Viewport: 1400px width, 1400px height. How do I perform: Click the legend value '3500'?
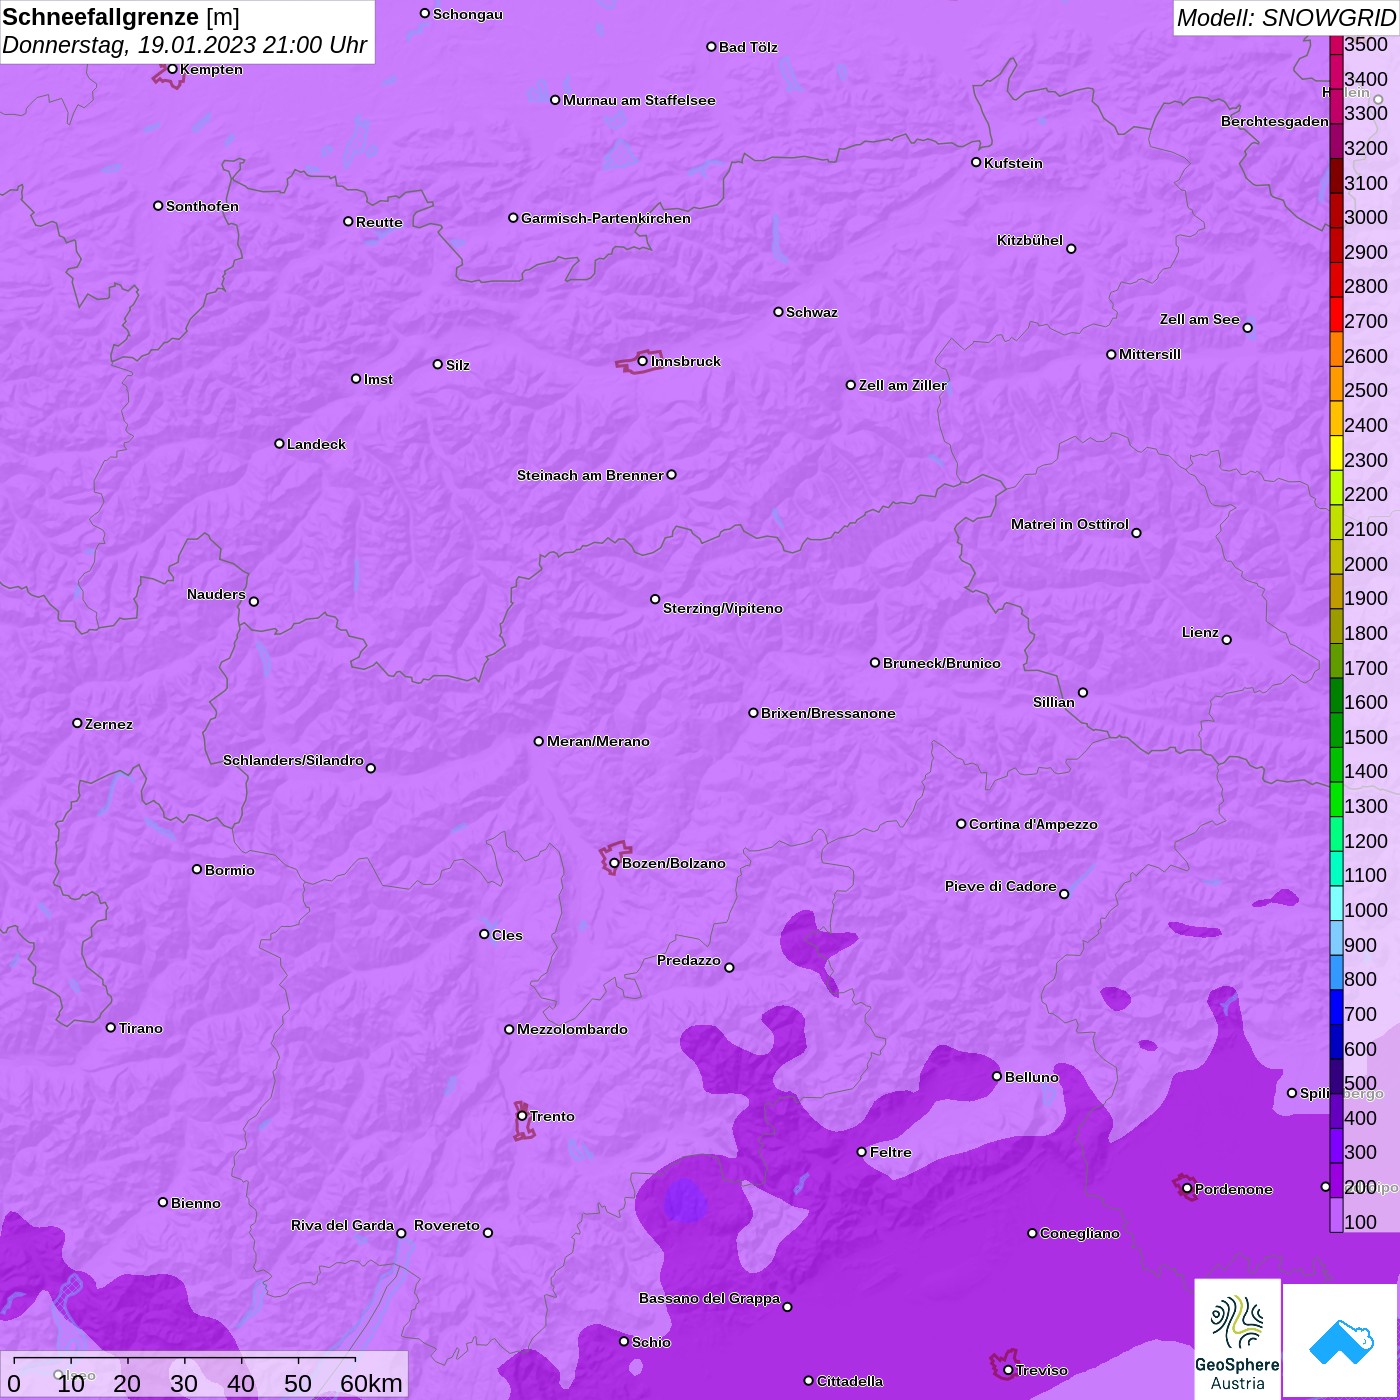(1366, 44)
